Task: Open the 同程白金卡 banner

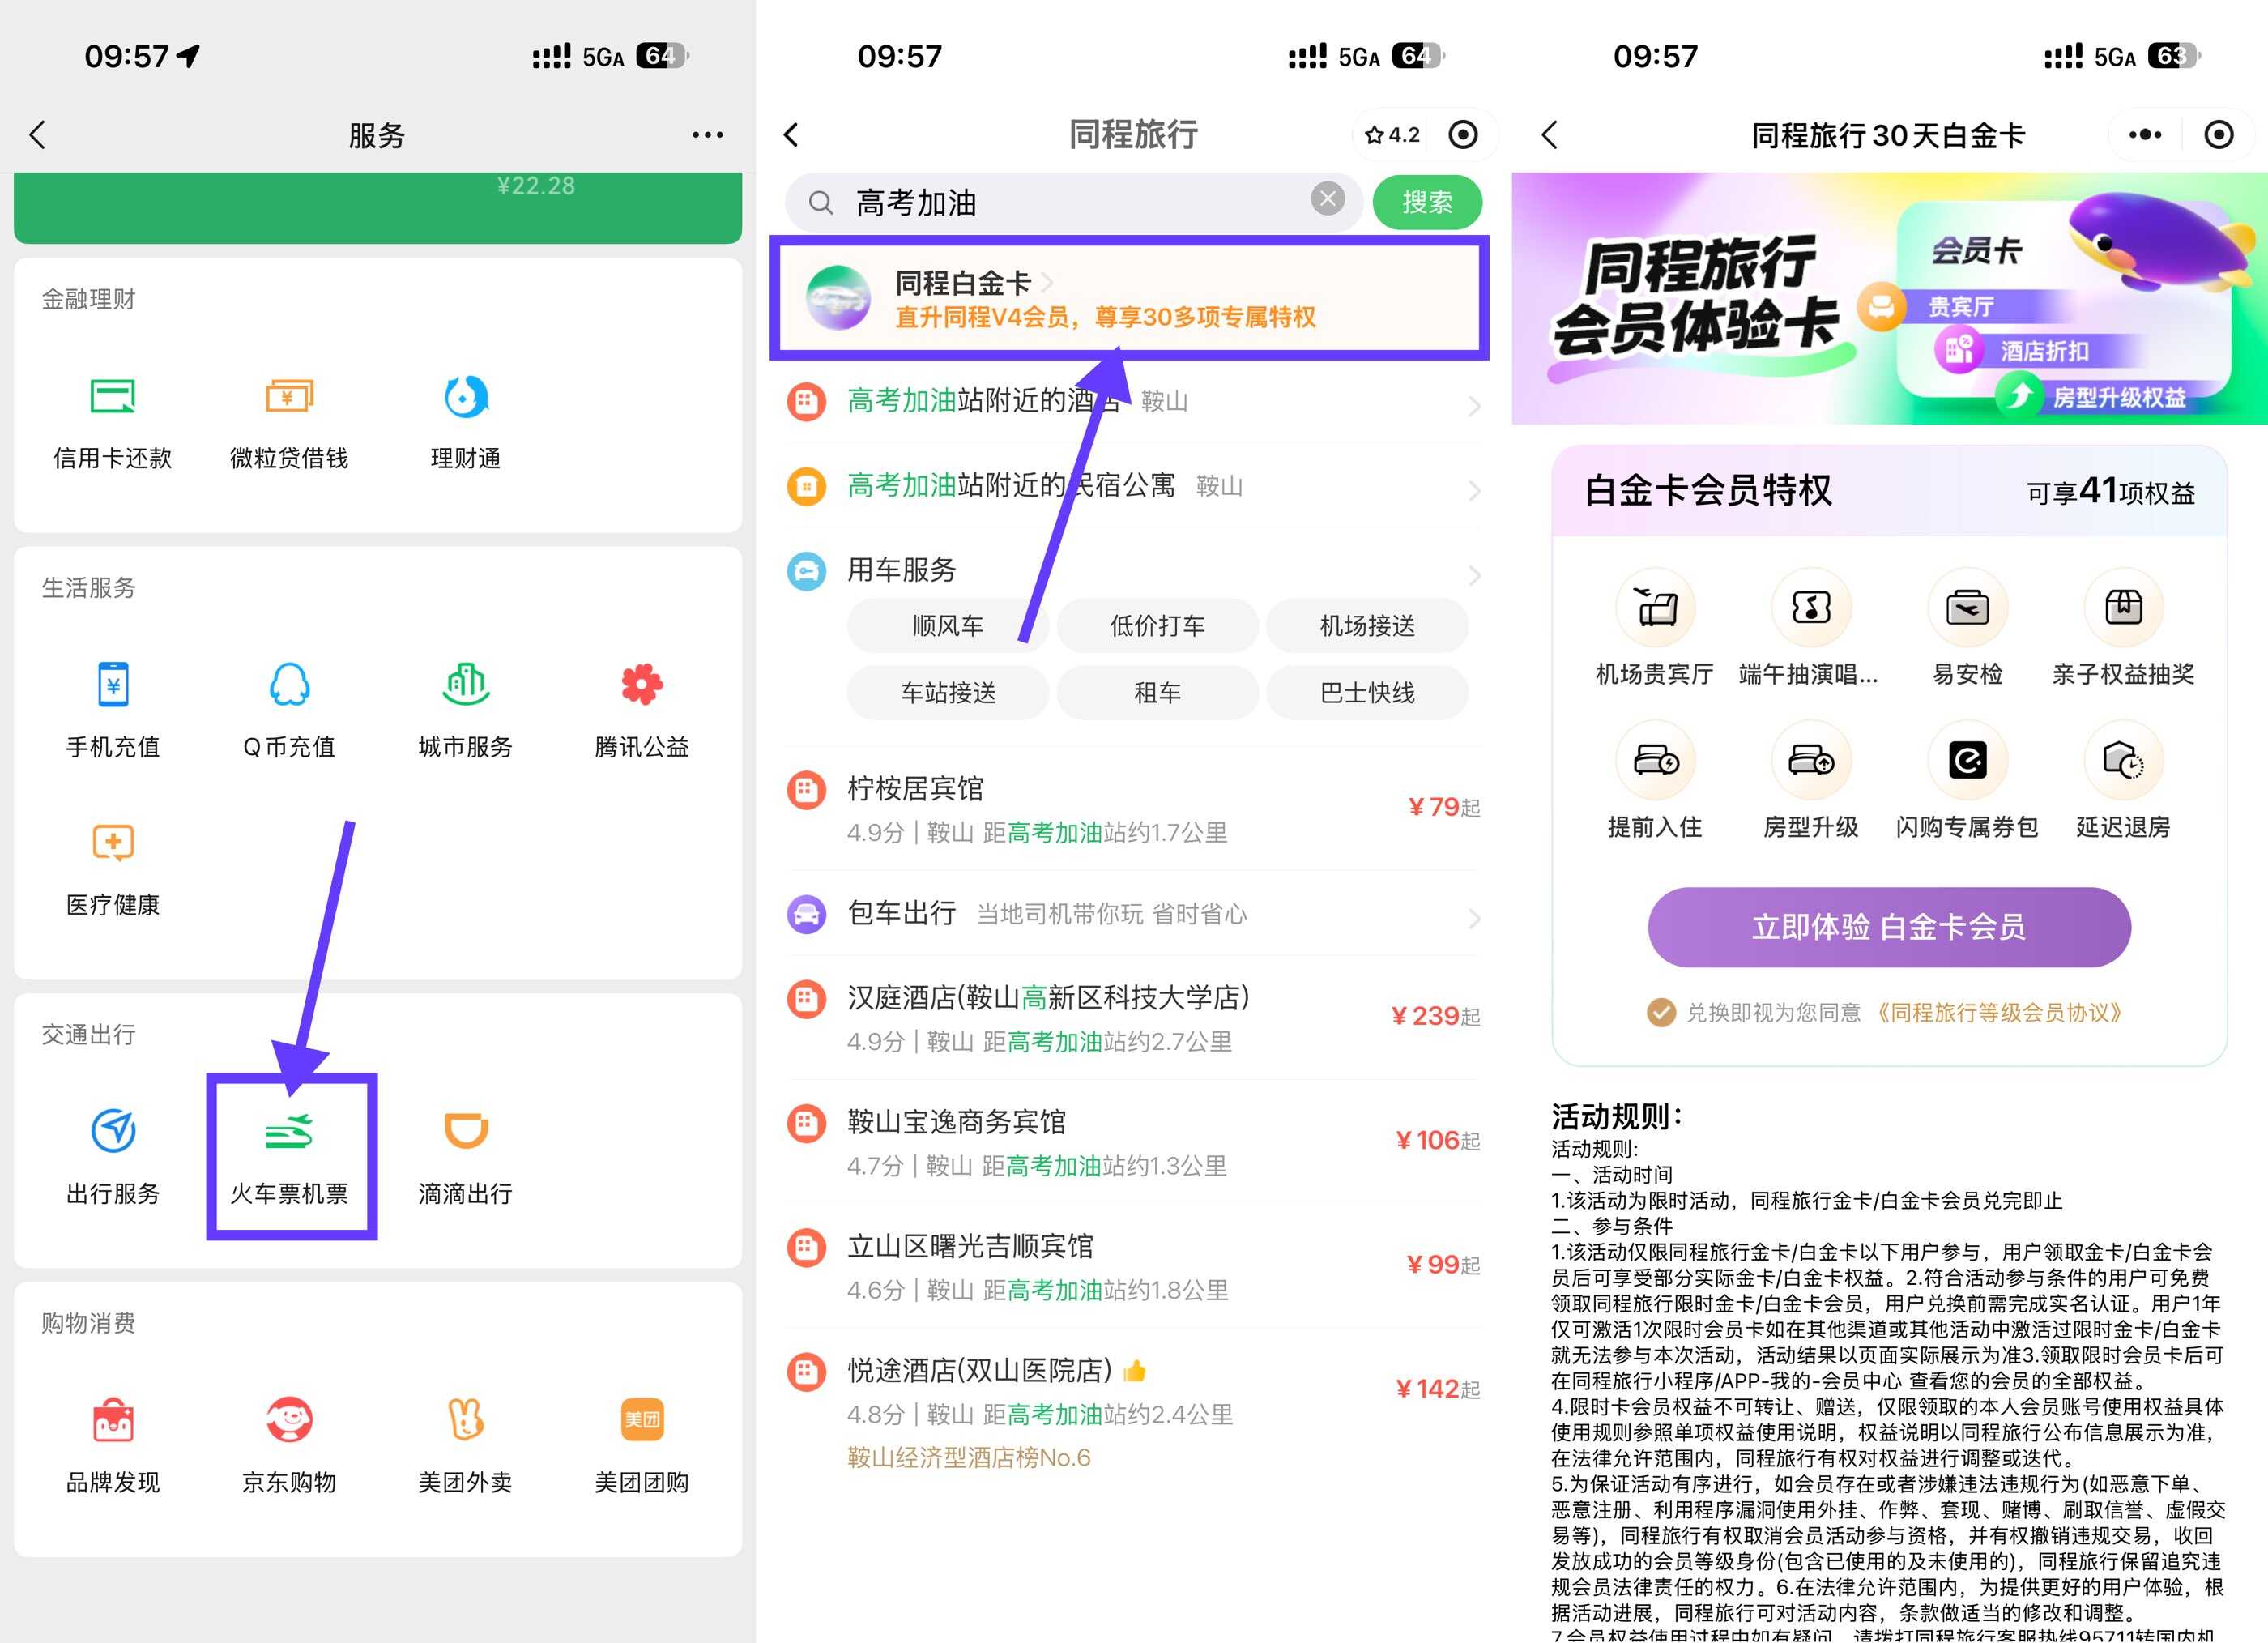Action: coord(1129,298)
